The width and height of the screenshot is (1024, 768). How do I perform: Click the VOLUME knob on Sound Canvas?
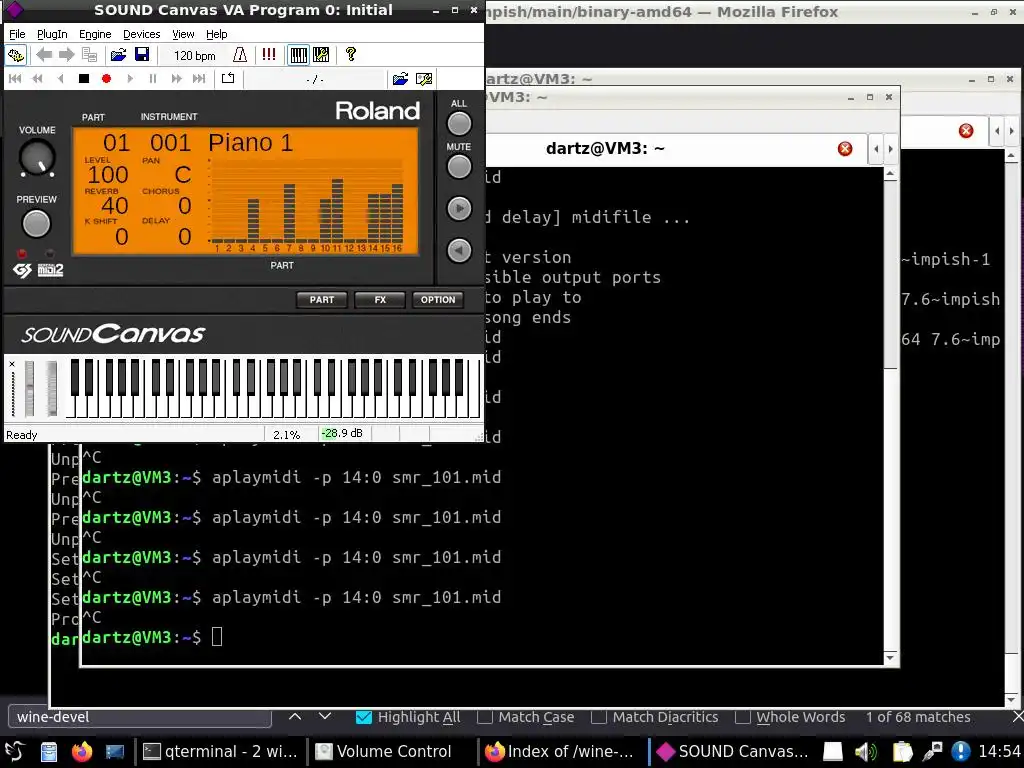[x=37, y=157]
